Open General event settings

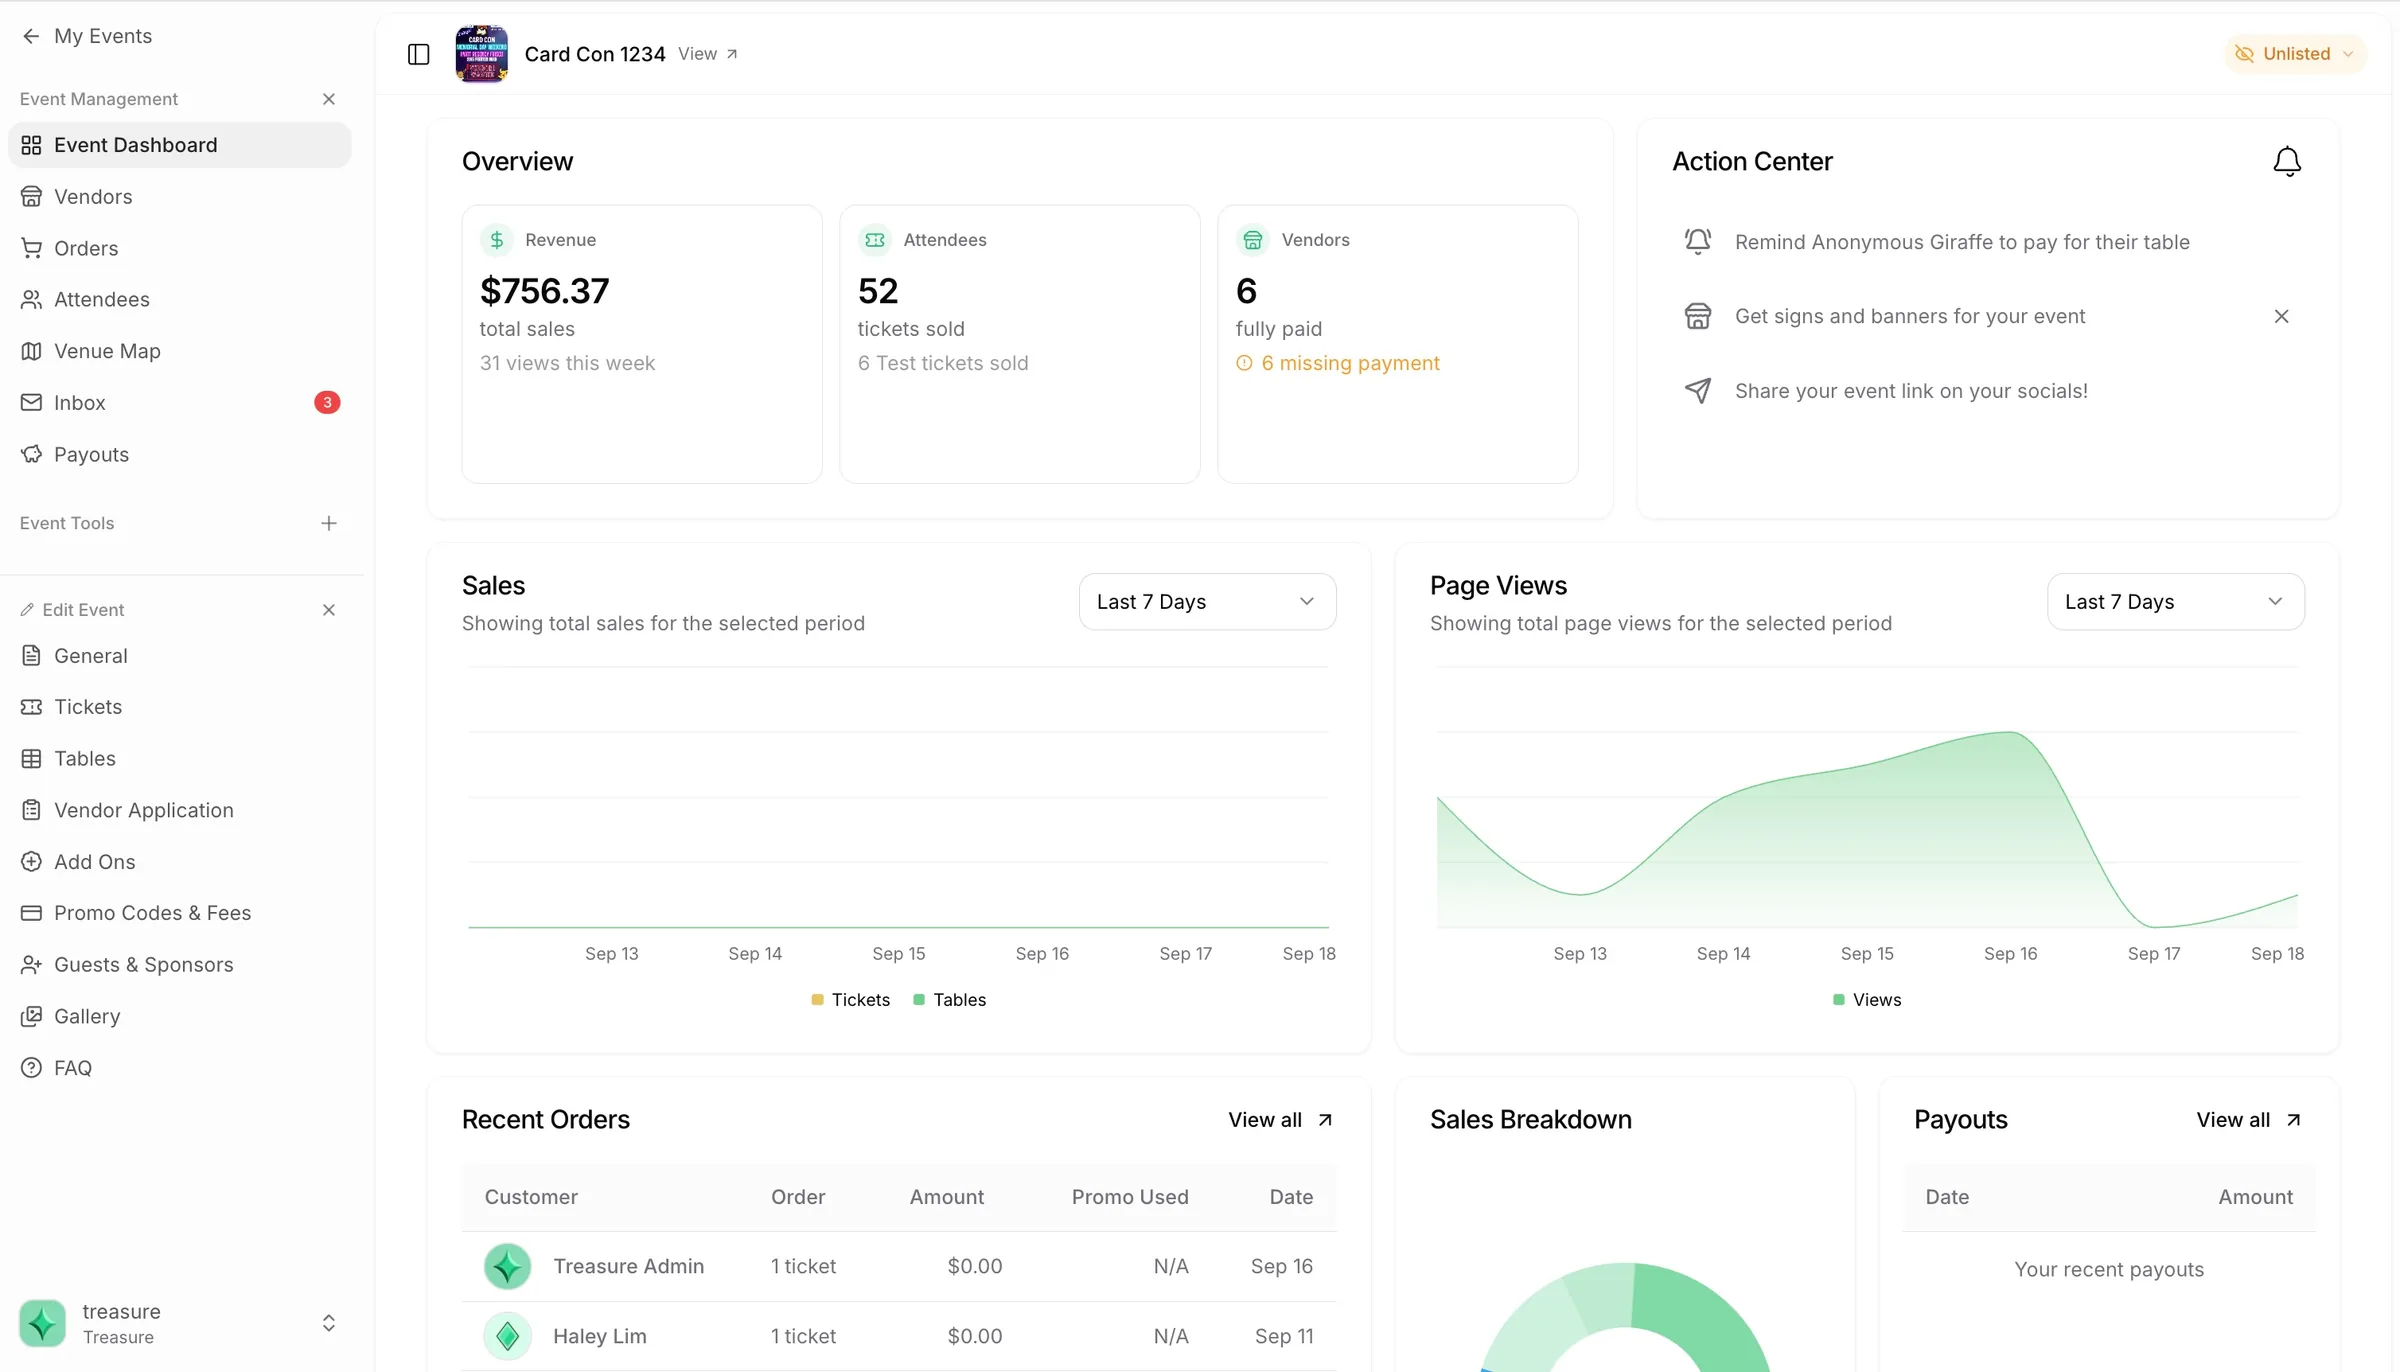(180, 656)
